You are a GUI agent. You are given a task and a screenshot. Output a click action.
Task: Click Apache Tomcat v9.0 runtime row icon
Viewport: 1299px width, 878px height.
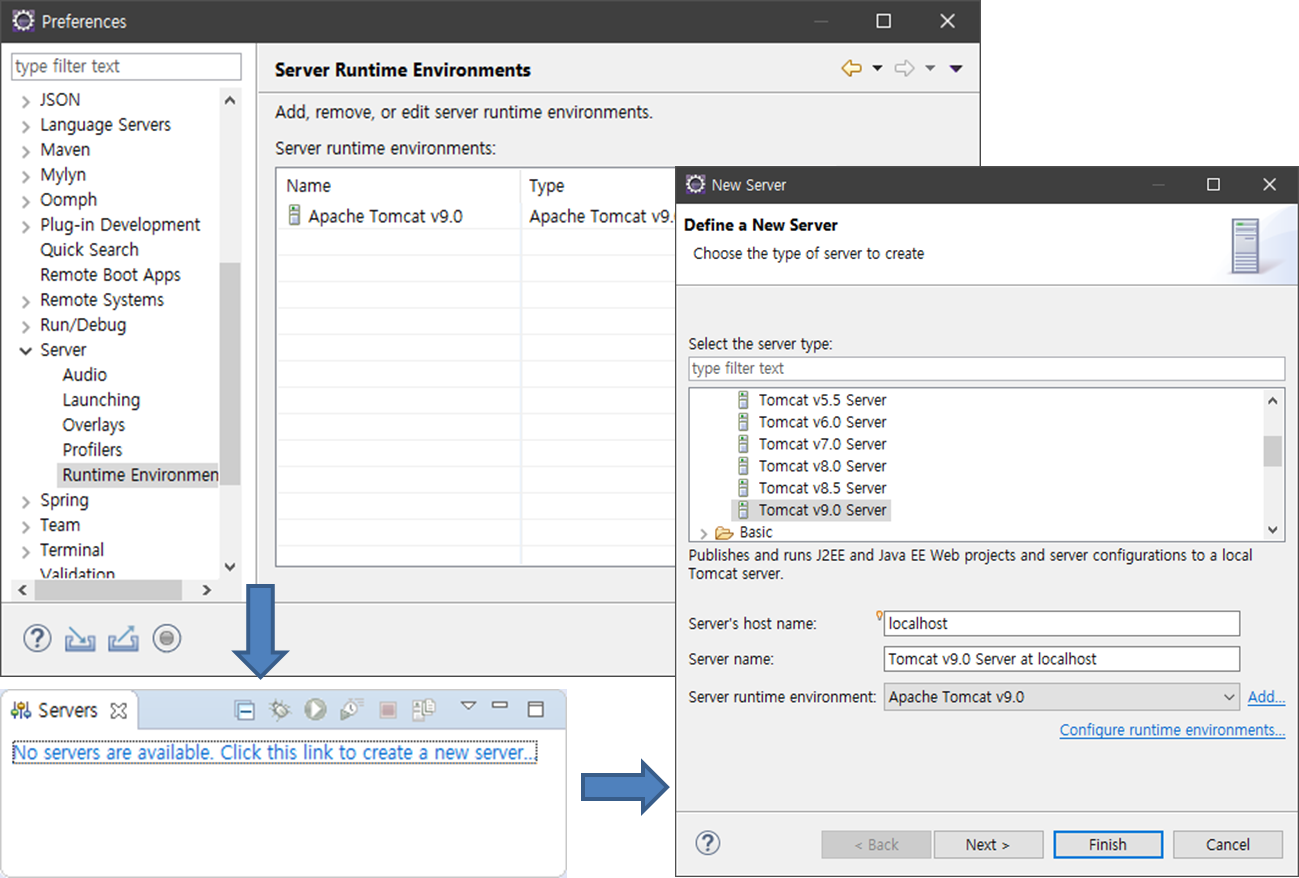click(294, 215)
